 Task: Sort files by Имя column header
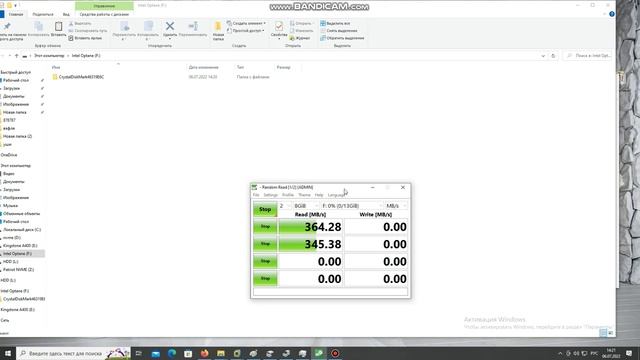click(x=56, y=67)
